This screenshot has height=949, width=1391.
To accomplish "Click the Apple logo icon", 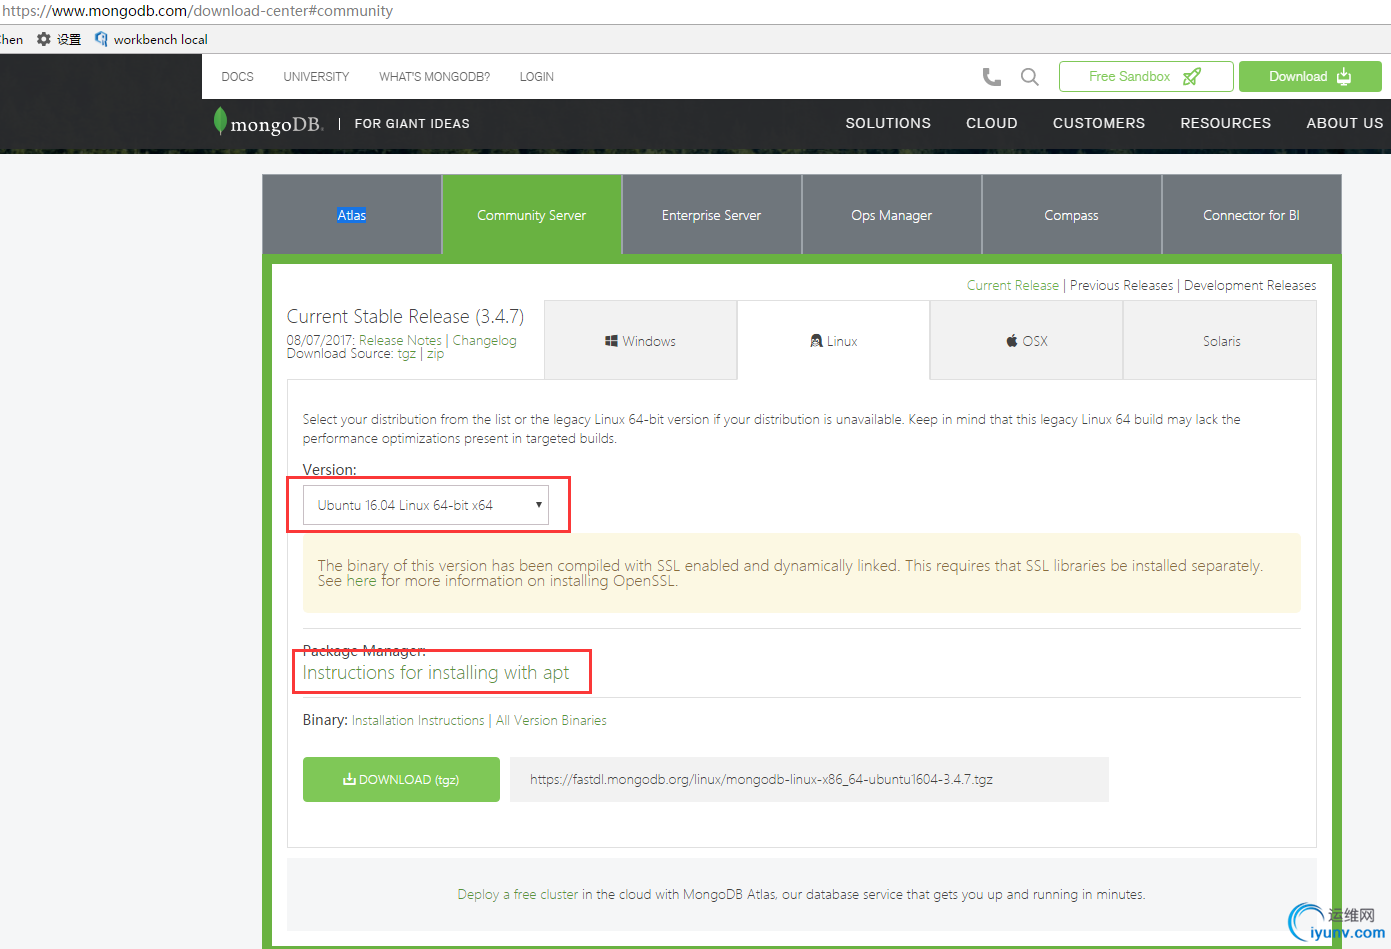I will [1012, 341].
